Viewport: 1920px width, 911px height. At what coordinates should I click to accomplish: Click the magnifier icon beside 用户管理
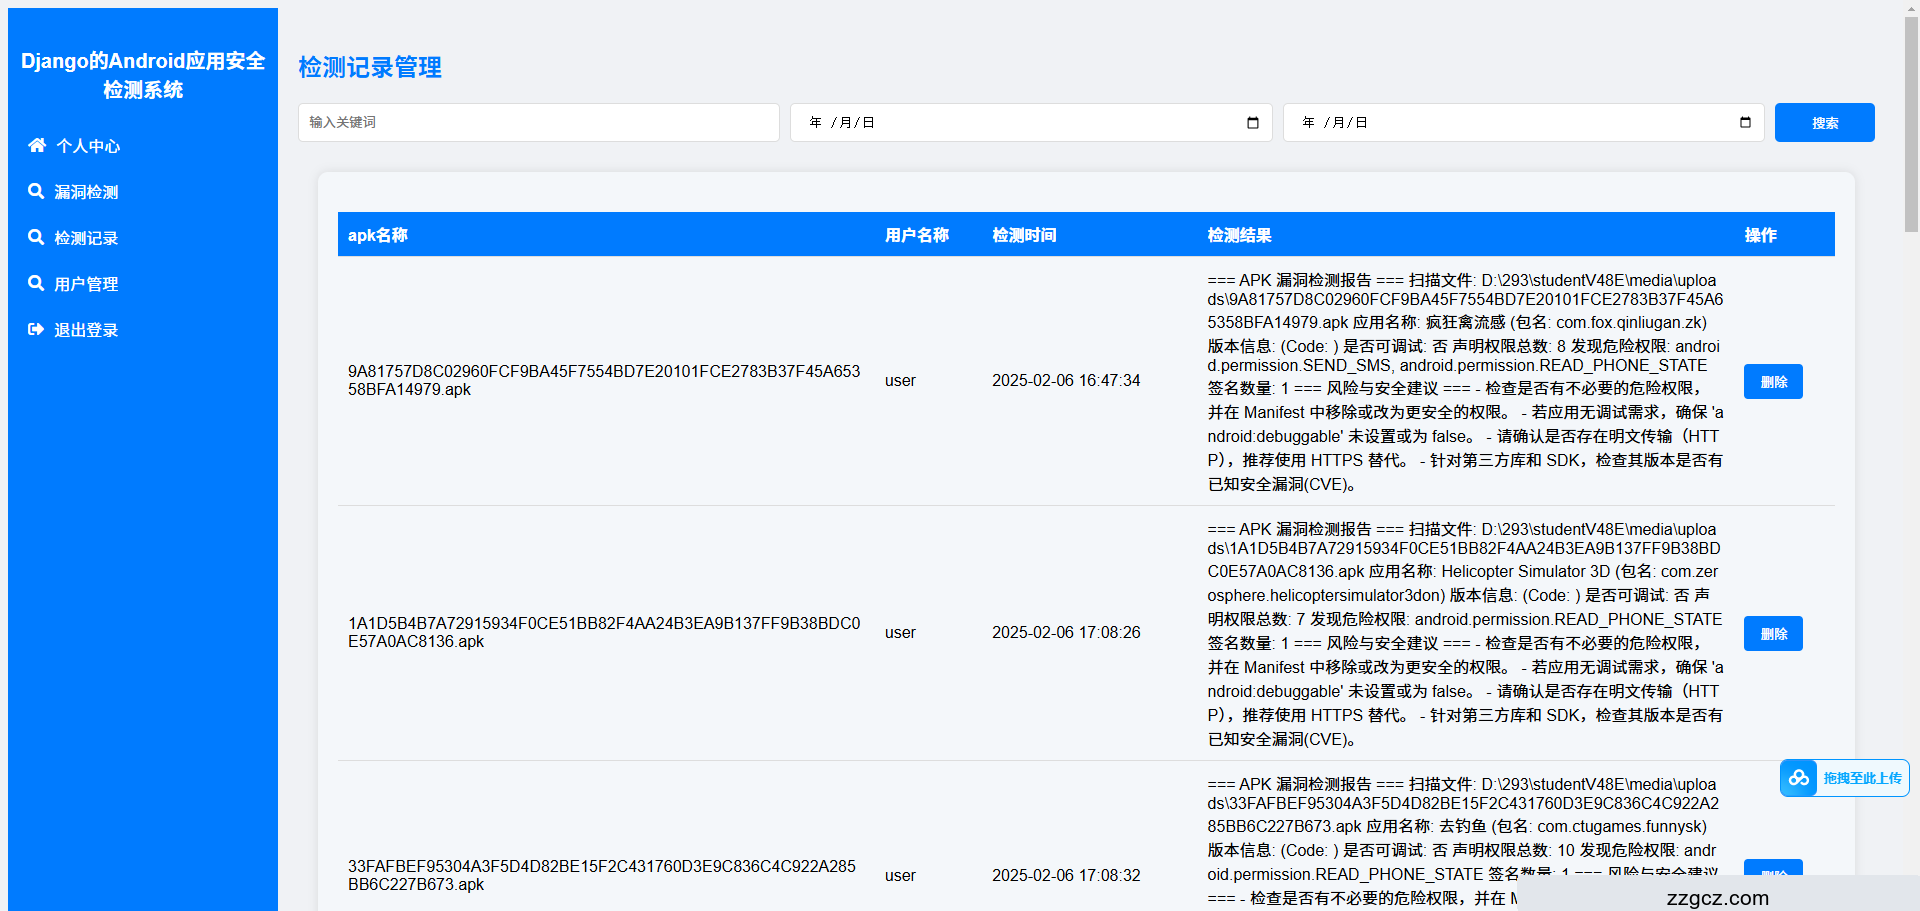tap(36, 284)
